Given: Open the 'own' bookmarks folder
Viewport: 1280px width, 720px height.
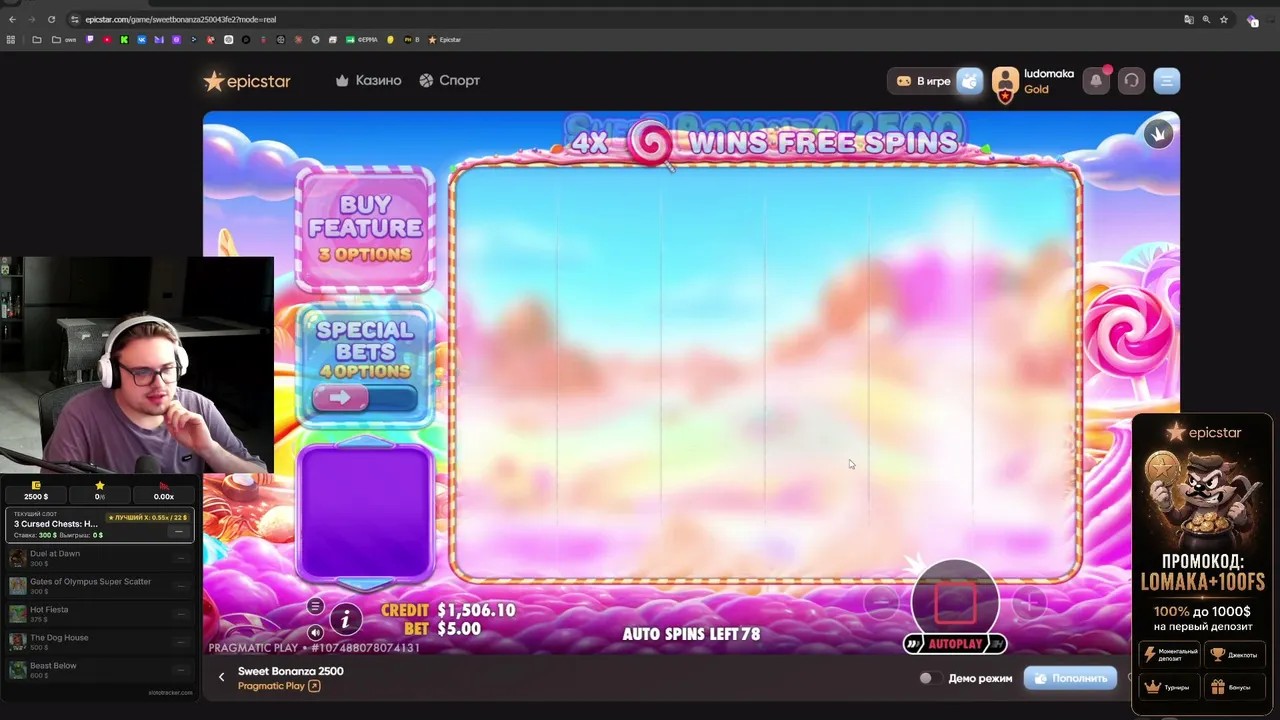Looking at the screenshot, I should 63,40.
